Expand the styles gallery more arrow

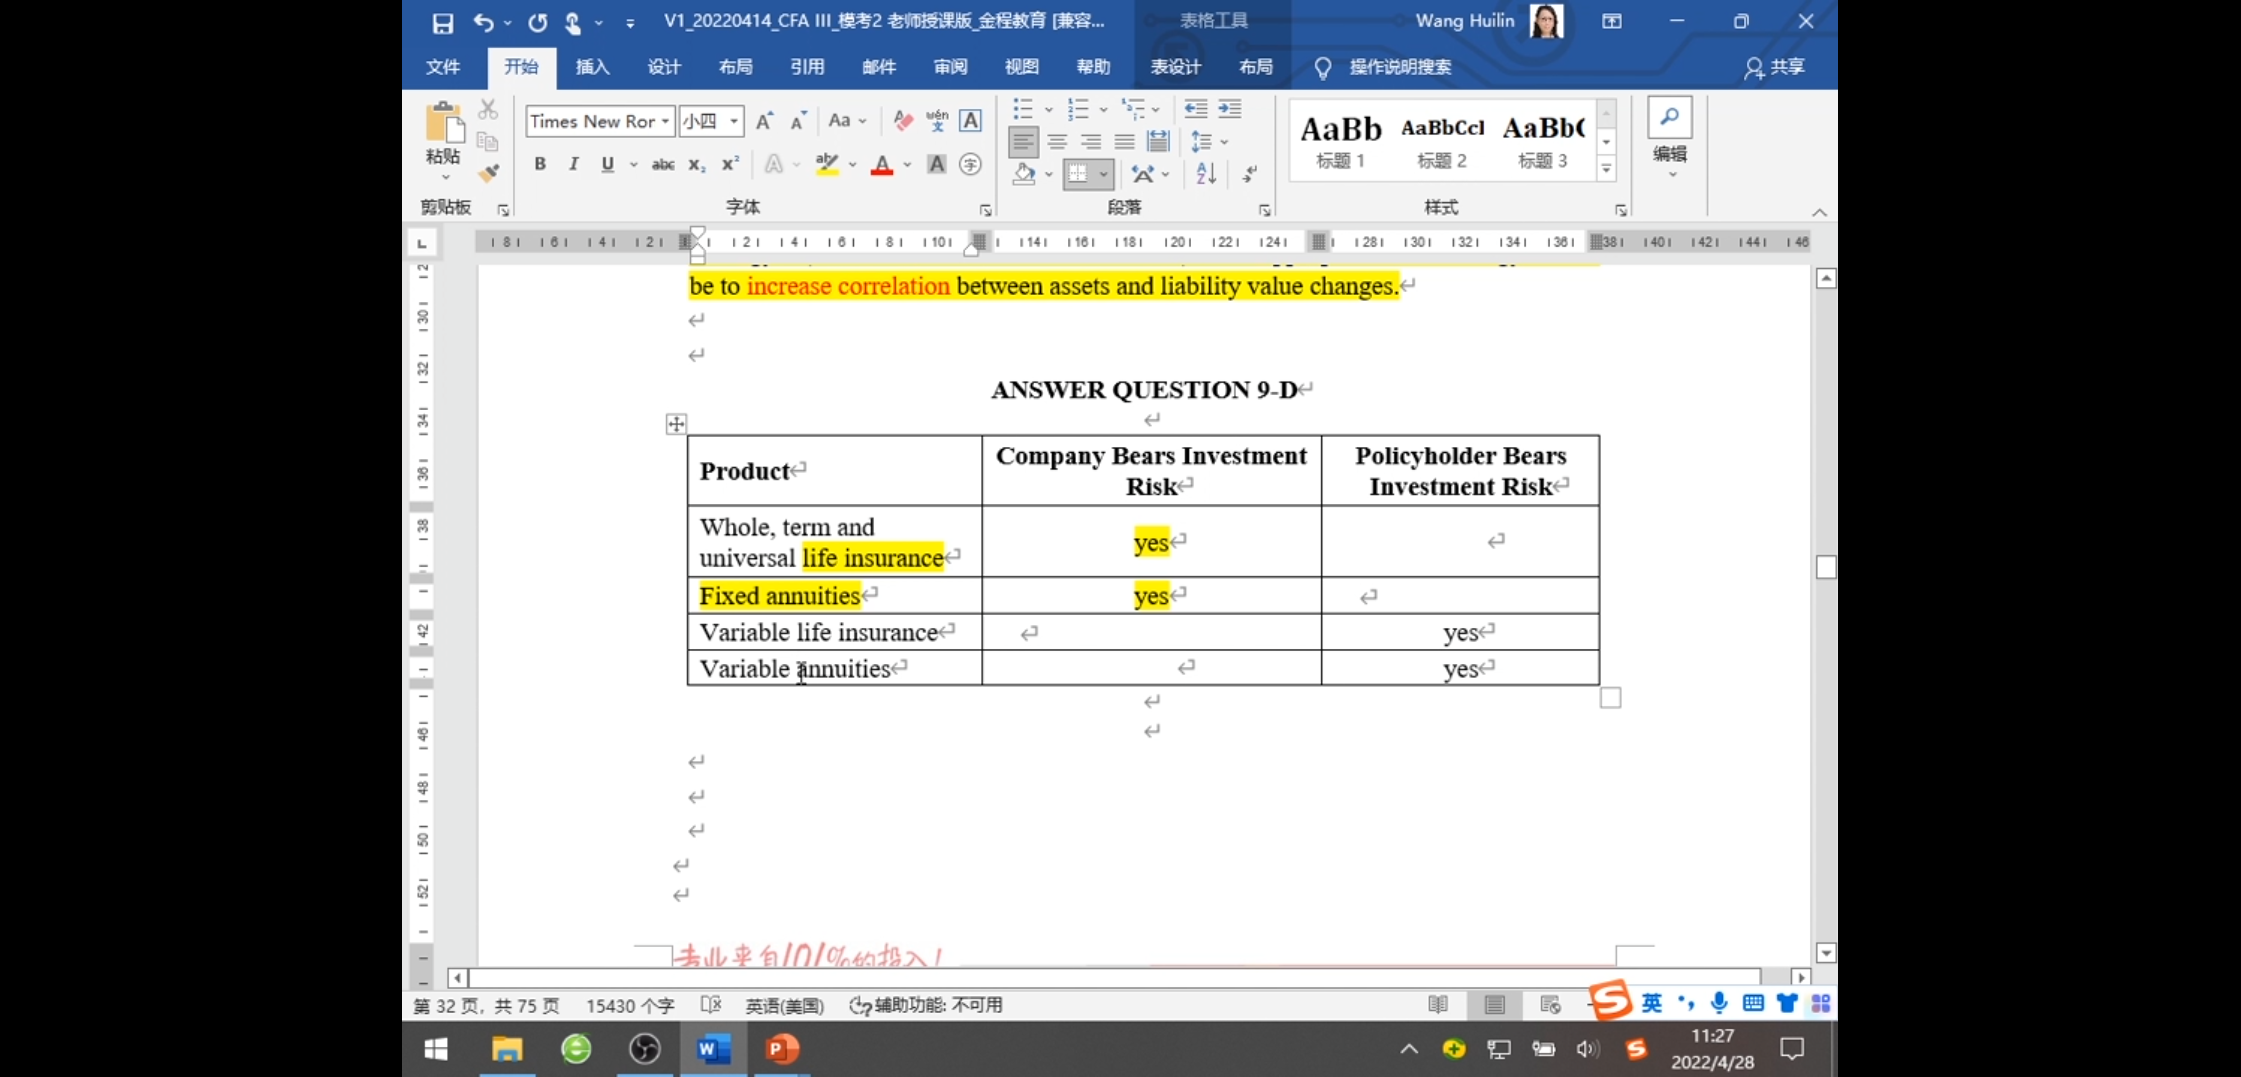click(1606, 169)
